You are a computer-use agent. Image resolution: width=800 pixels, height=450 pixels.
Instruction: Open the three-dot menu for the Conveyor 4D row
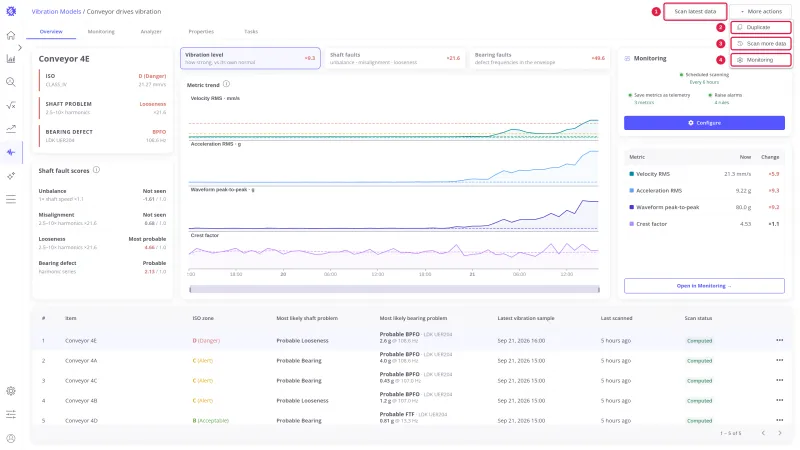(x=780, y=420)
